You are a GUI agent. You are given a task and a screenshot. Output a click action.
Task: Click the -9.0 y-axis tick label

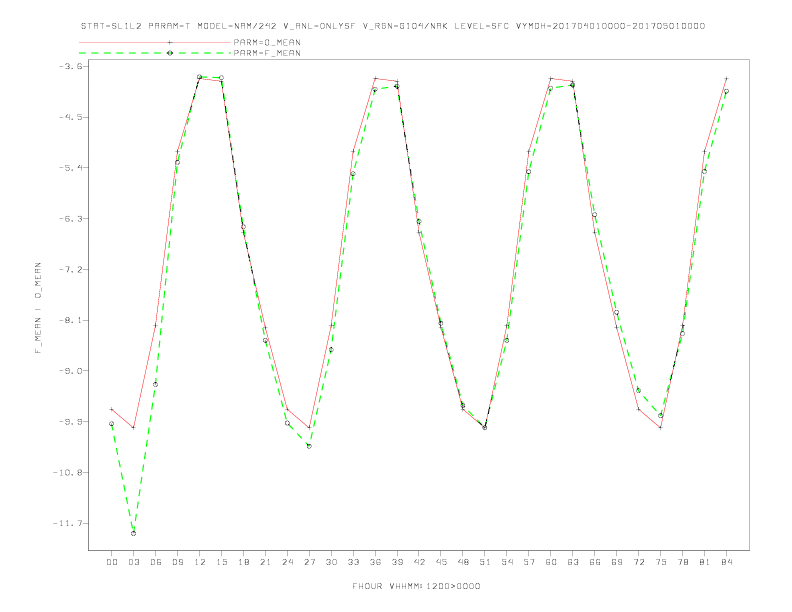click(x=73, y=371)
